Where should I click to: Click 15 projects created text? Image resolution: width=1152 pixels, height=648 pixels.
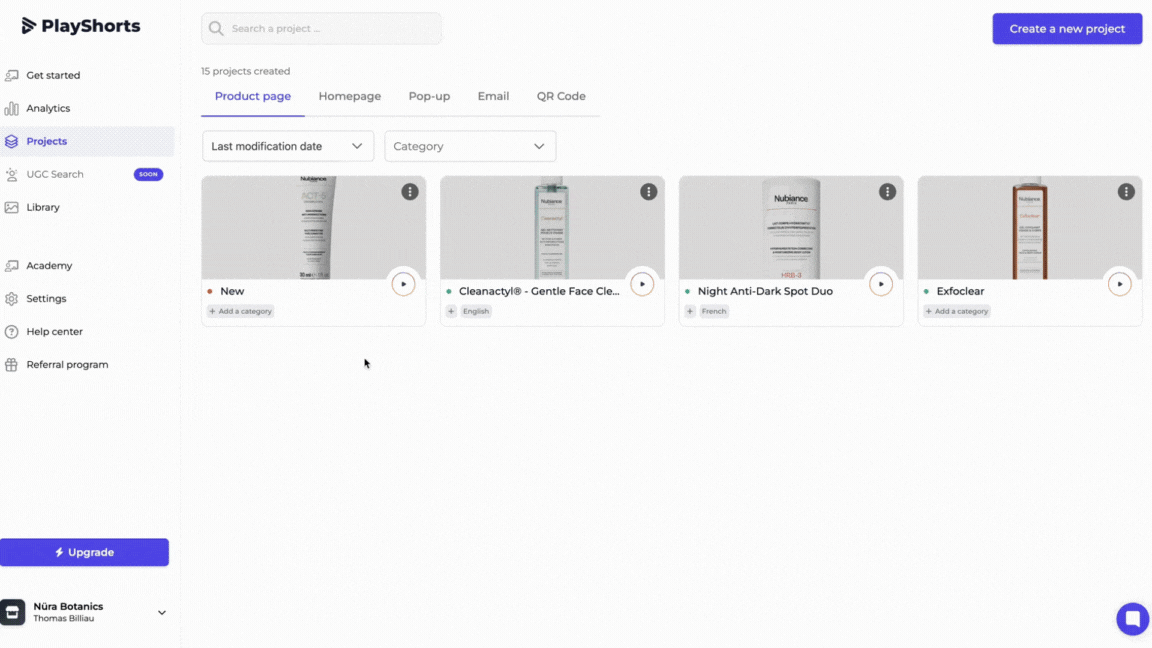pyautogui.click(x=245, y=71)
